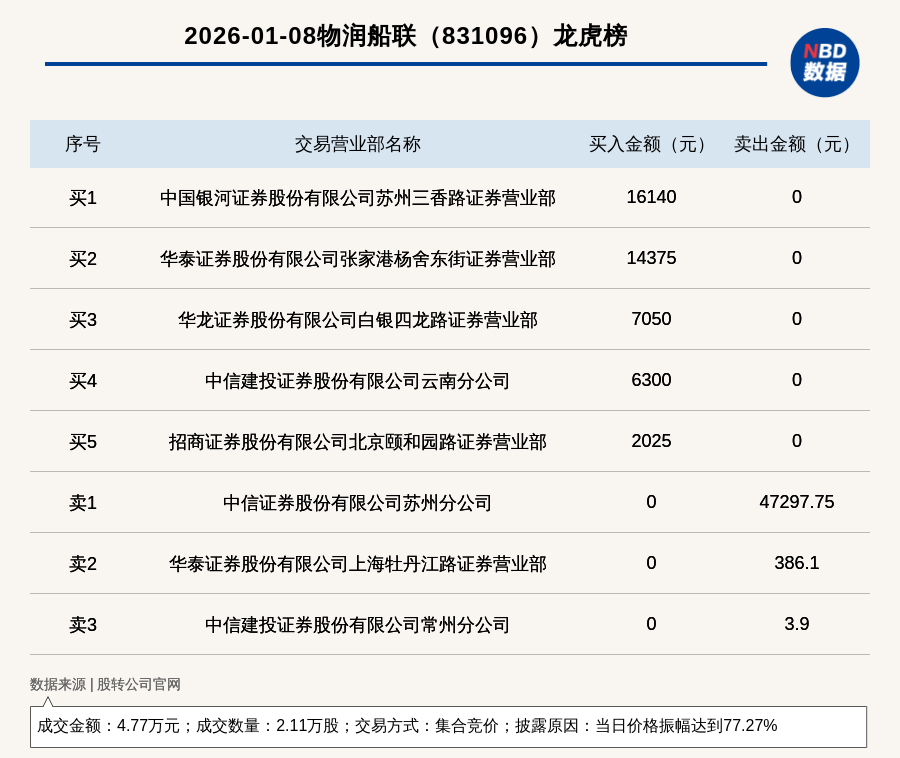Screen dimensions: 900x758
Task: Click 华泰证券上海牡丹江路证券营业部 name
Action: [x=357, y=564]
